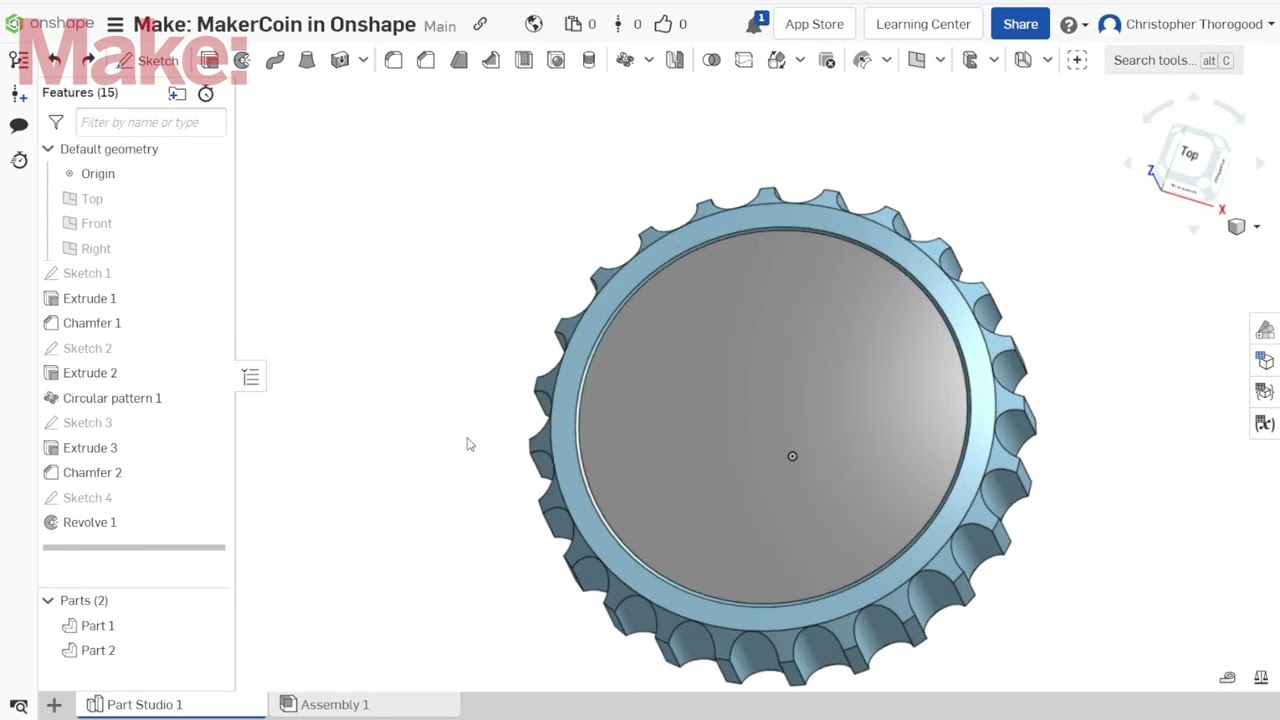The image size is (1280, 720).
Task: Collapse the Parts (2) group
Action: point(48,600)
